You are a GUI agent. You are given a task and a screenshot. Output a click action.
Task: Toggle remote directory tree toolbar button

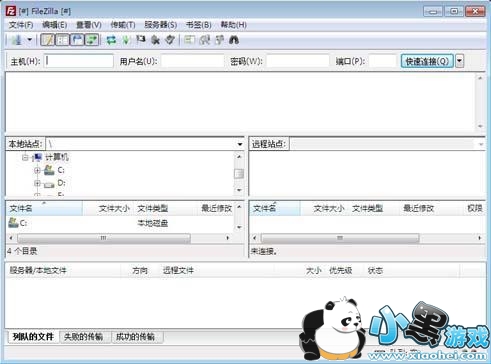coord(77,40)
